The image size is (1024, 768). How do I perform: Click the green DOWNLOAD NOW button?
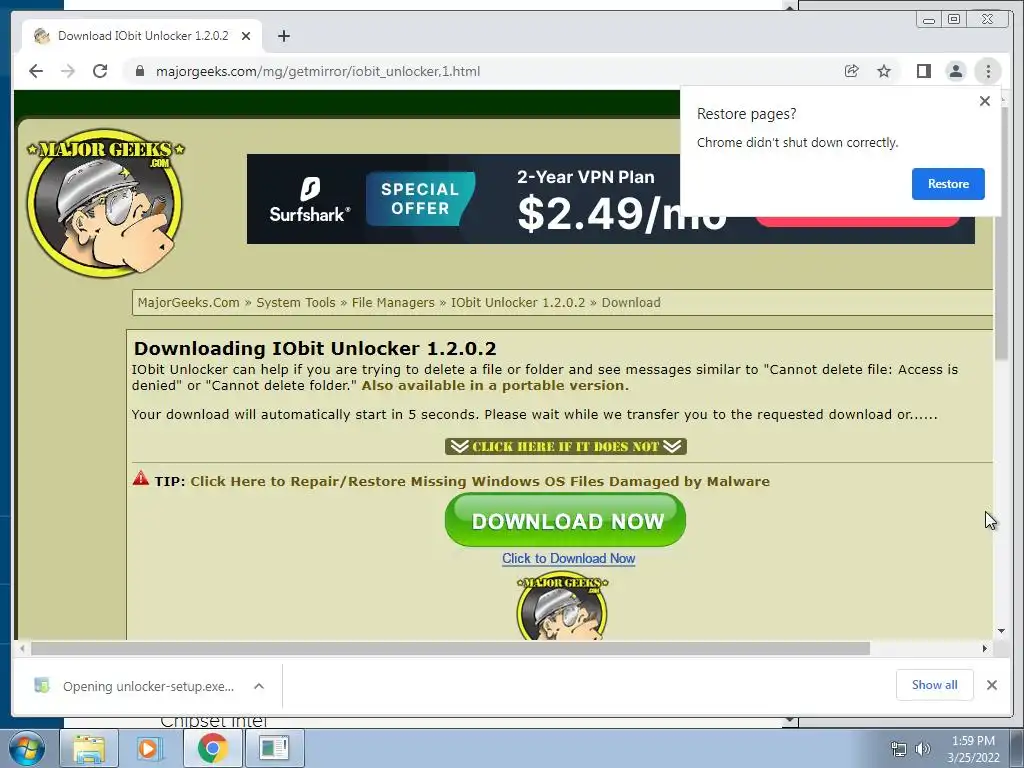[x=566, y=520]
